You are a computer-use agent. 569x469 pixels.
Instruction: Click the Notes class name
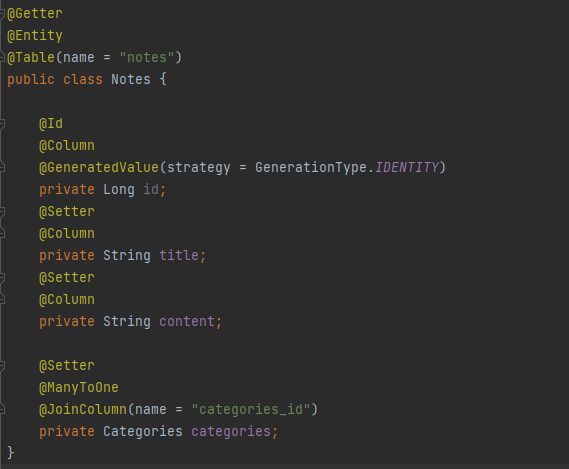(x=131, y=79)
